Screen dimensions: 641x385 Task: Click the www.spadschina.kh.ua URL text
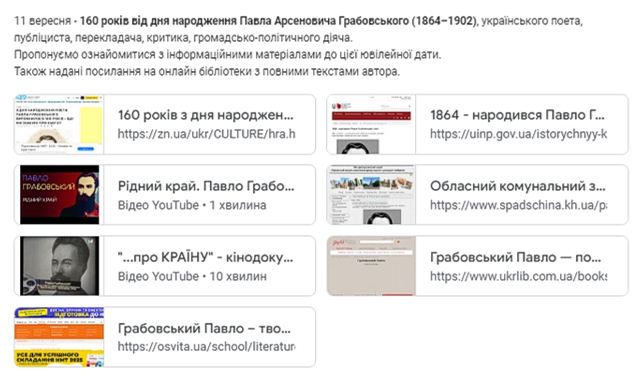(x=518, y=205)
